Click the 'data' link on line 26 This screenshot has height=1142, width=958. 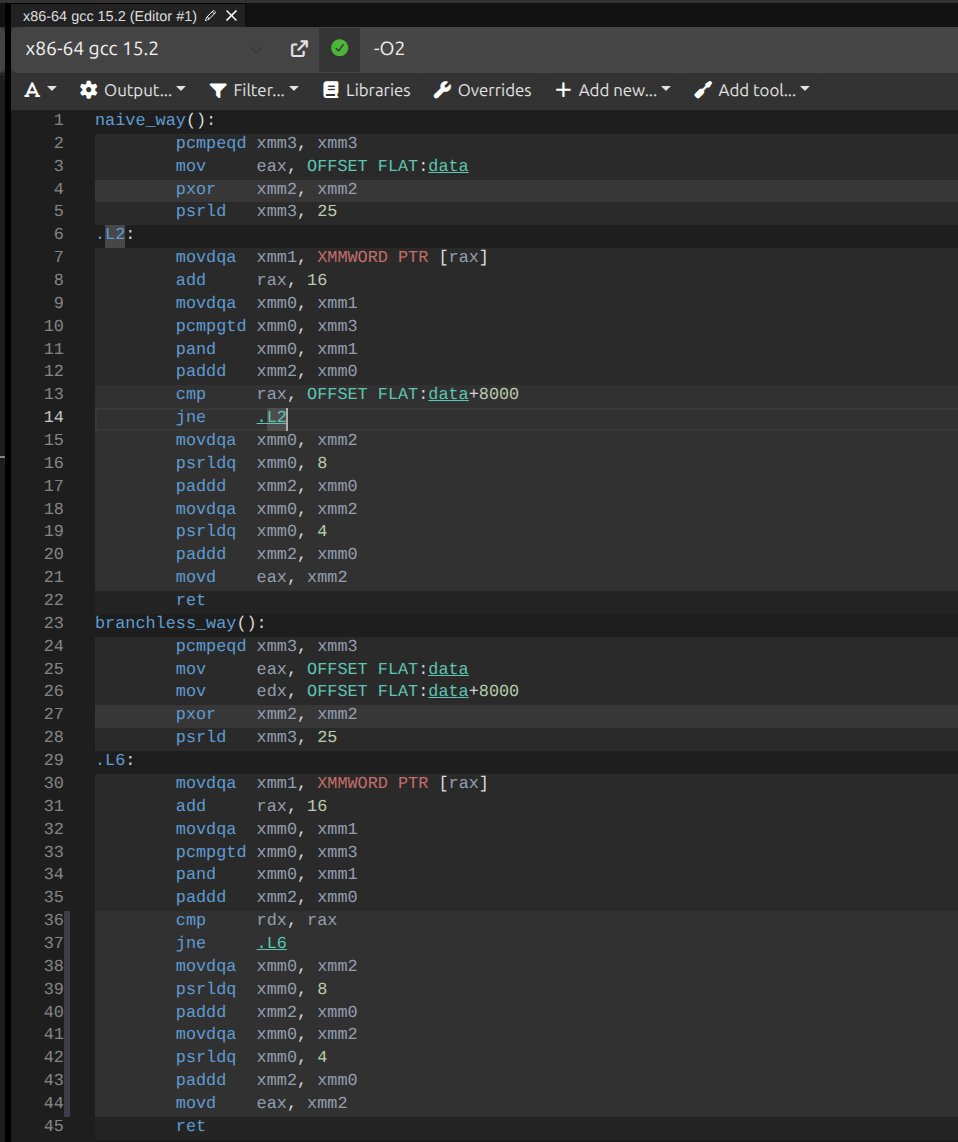tap(448, 691)
